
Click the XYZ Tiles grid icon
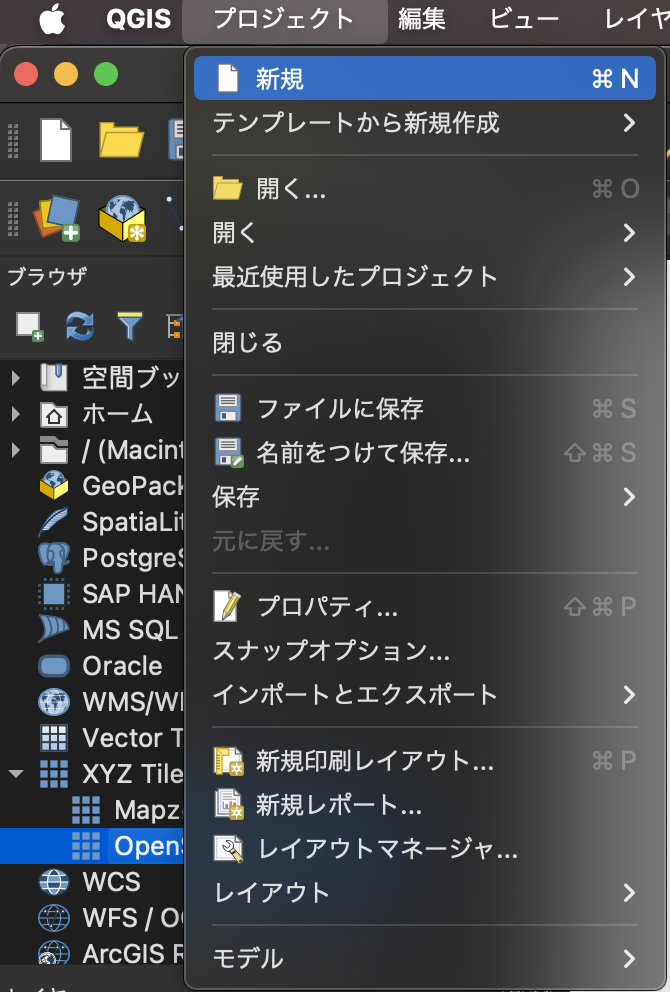point(54,774)
